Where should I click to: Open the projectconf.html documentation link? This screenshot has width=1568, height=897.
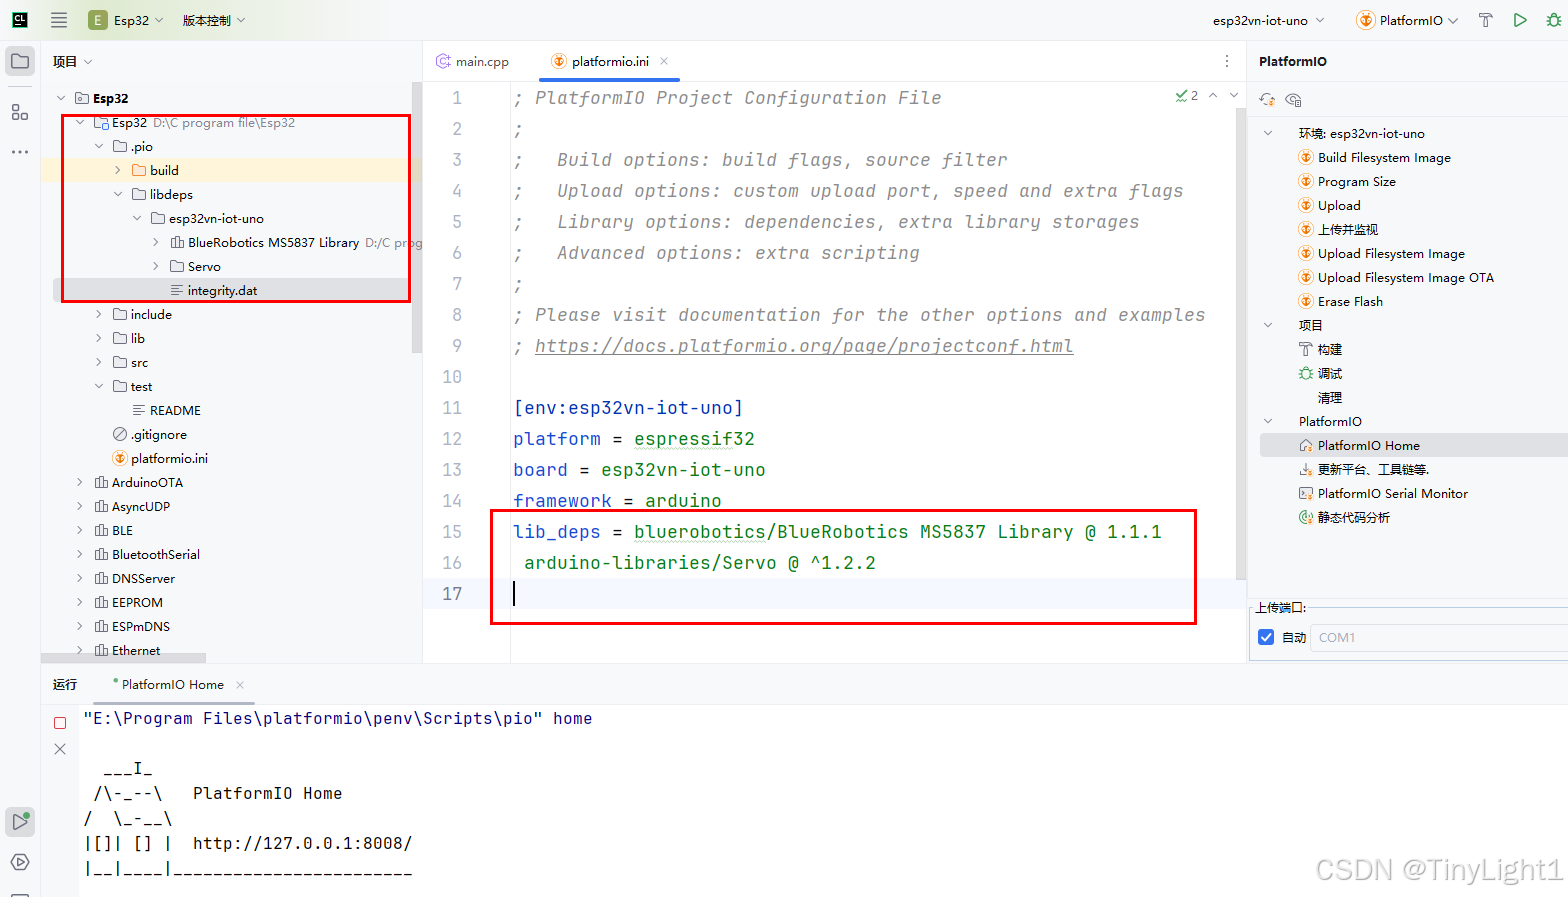tap(804, 346)
